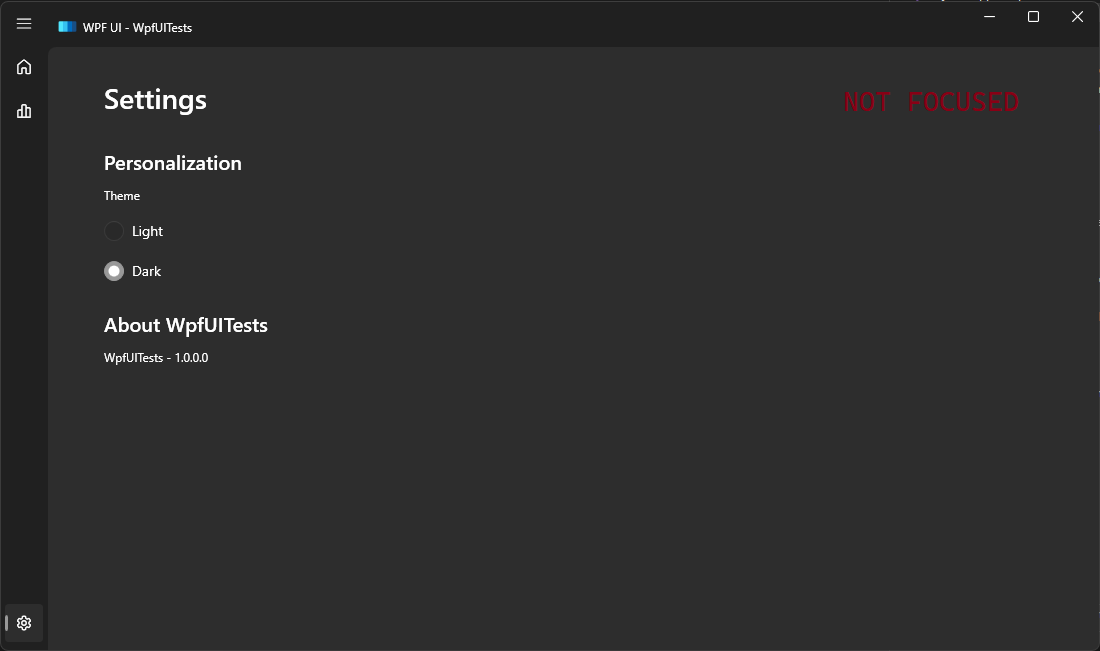Click the Settings page heading
The height and width of the screenshot is (651, 1100).
tap(155, 99)
